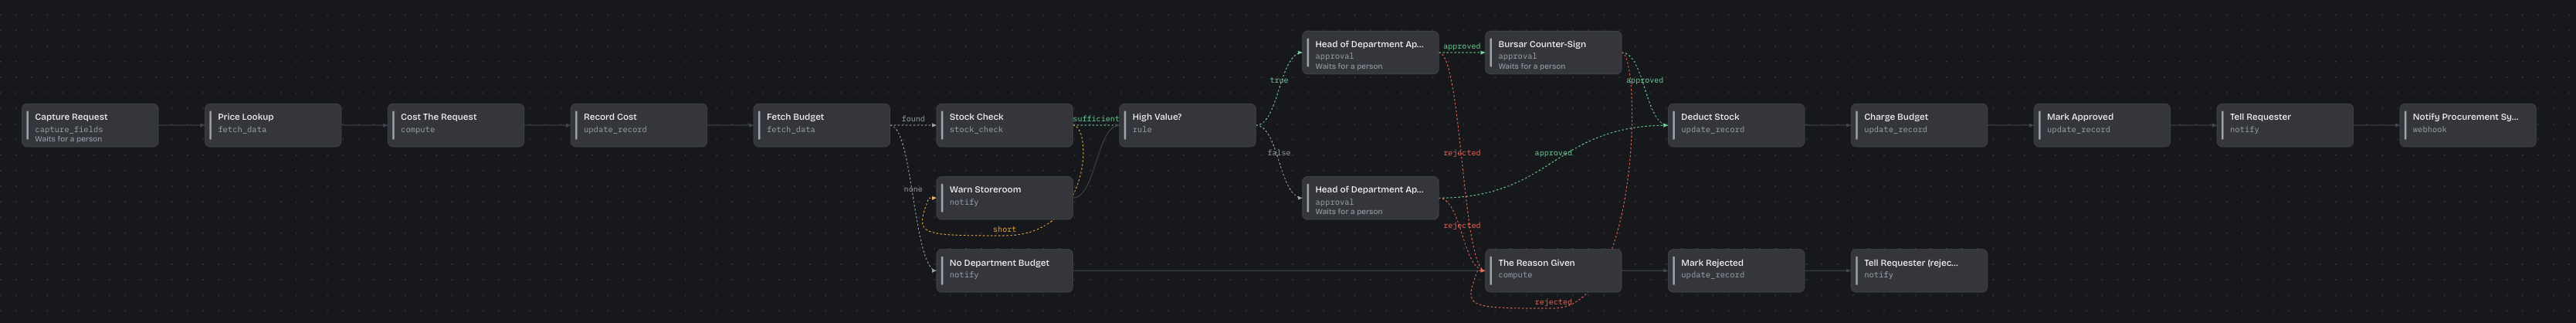Image resolution: width=2576 pixels, height=323 pixels.
Task: Select Head of Department approval on false branch
Action: coord(1371,198)
